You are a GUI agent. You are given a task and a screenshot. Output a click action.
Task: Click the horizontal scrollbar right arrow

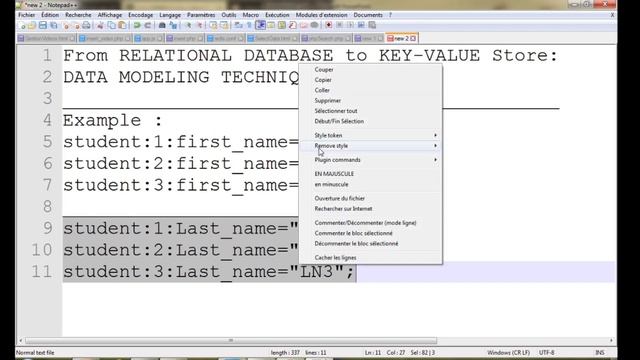[611, 340]
